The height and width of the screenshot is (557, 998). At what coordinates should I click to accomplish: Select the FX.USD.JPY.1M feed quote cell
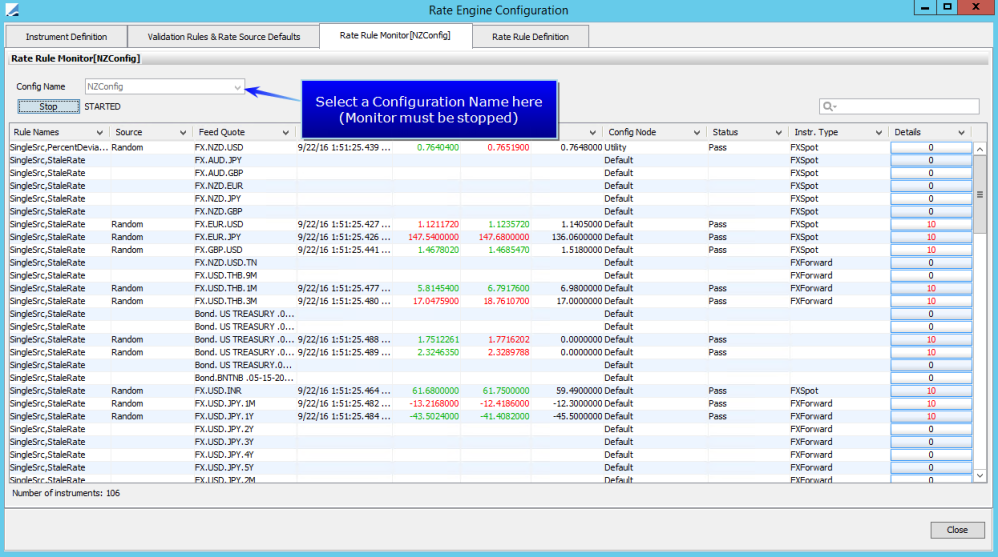244,404
